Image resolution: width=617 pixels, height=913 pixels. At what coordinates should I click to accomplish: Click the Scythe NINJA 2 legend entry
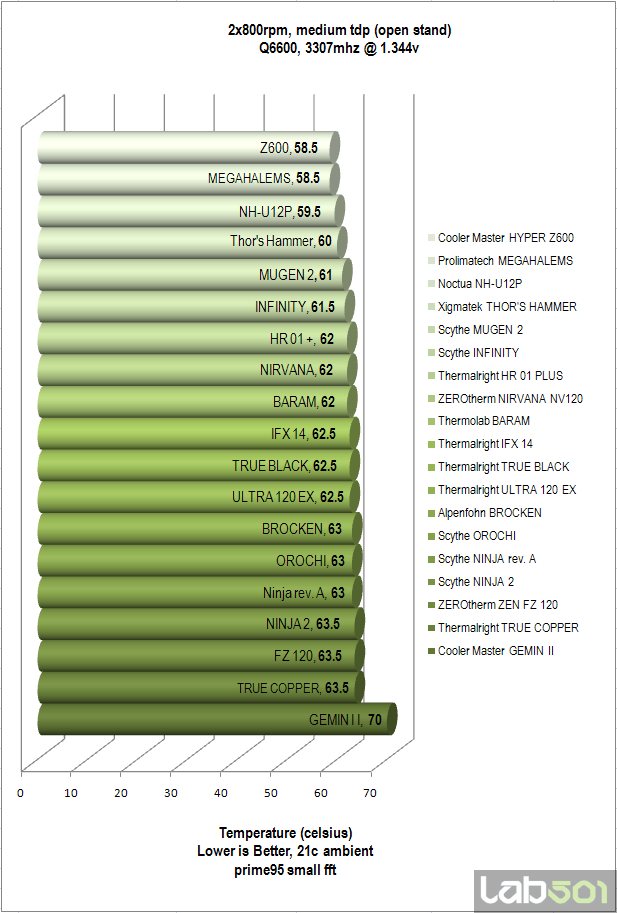tap(471, 582)
